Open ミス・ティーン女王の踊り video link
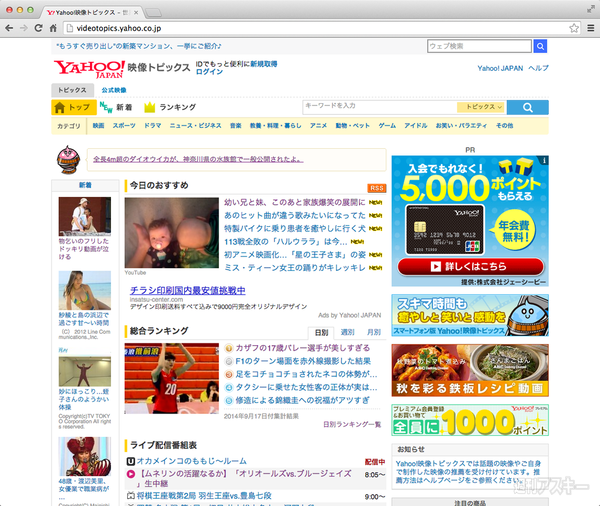This screenshot has height=506, width=600. (295, 268)
